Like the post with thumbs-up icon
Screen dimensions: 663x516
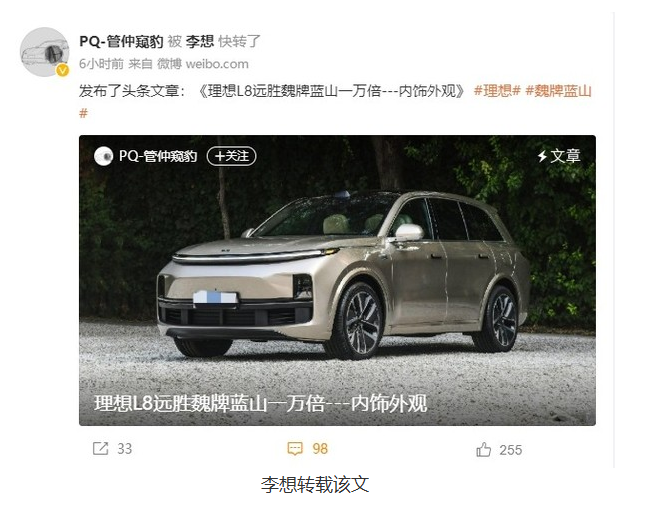coord(484,449)
